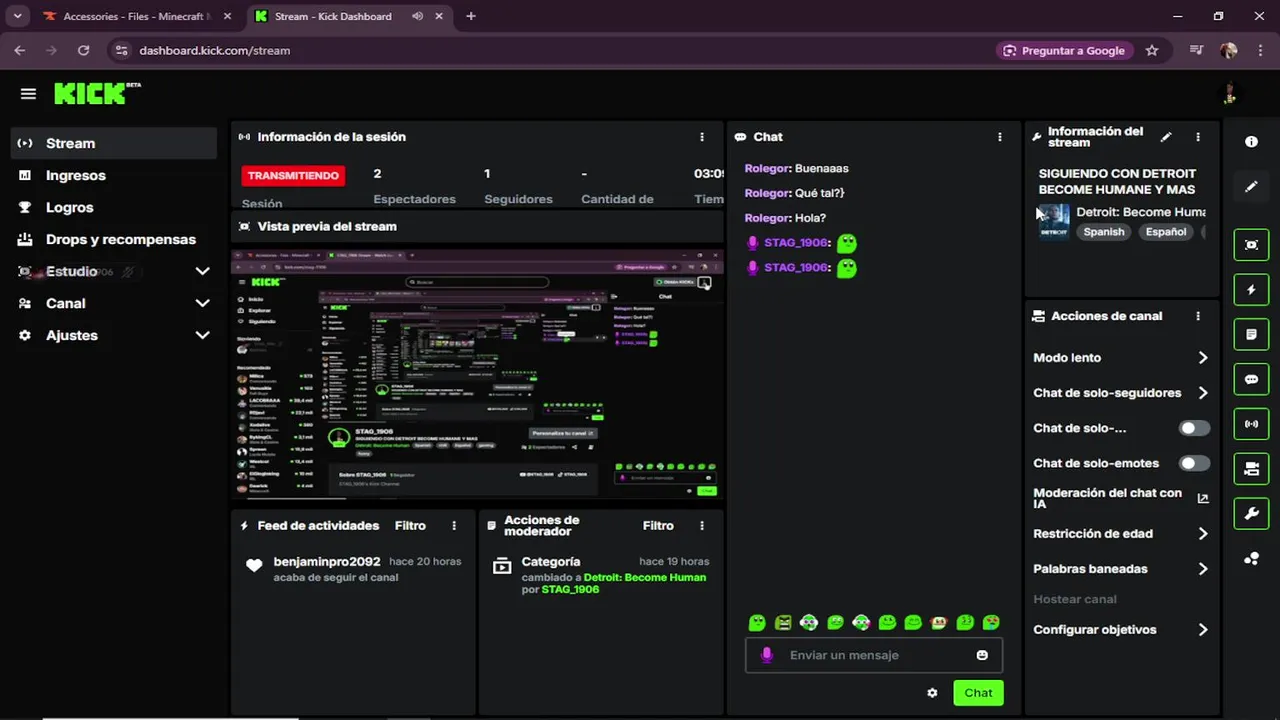Image resolution: width=1280 pixels, height=720 pixels.
Task: Open the Detroit: Become Human category link
Action: 644,577
